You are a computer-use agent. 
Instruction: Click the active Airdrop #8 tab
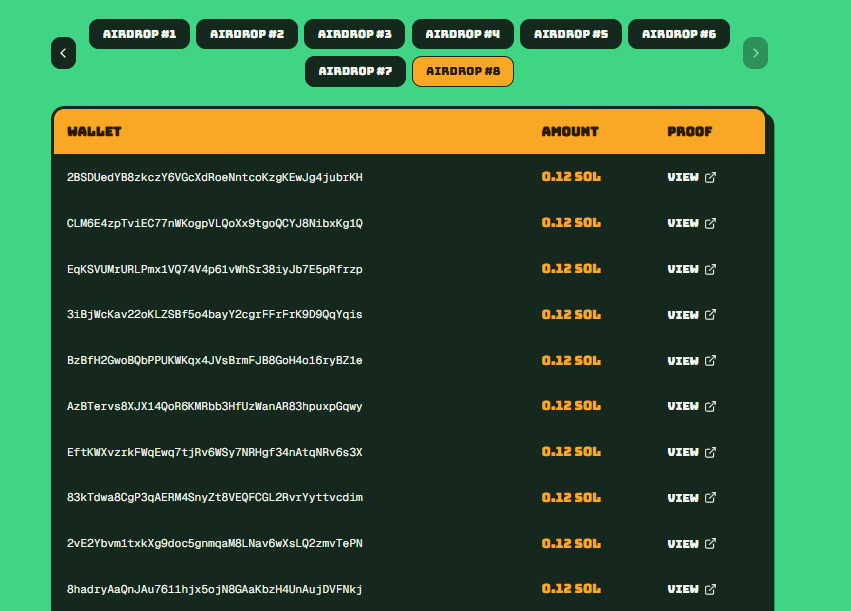[x=463, y=71]
